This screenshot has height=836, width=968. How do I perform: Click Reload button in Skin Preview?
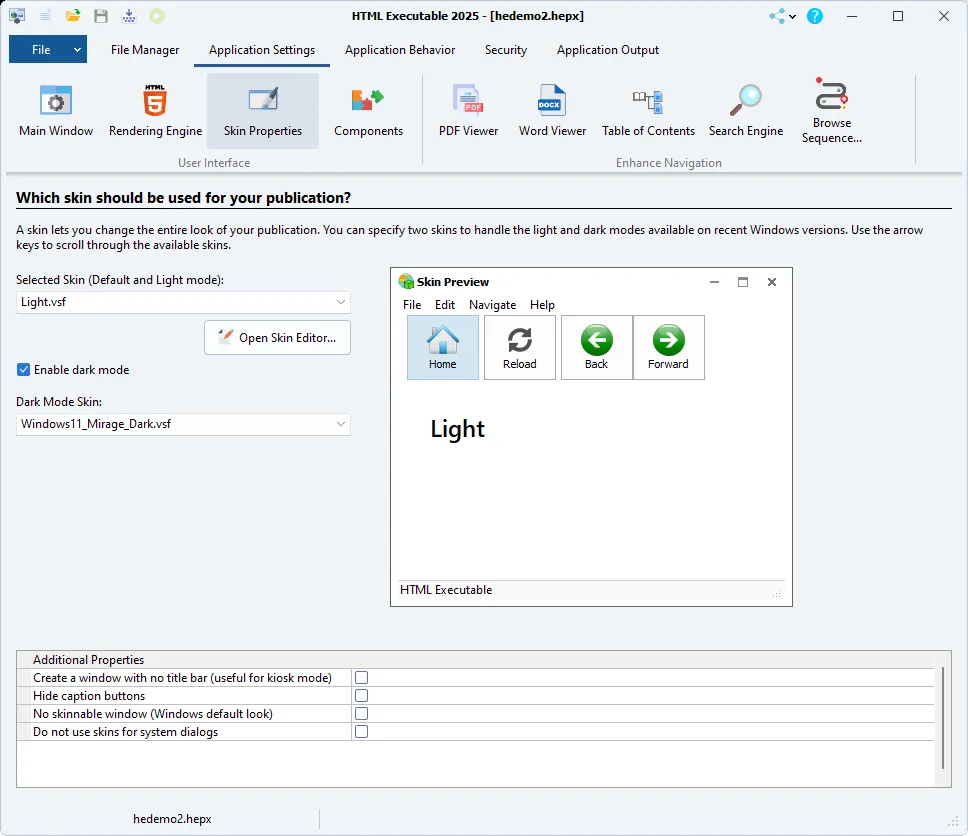(520, 348)
